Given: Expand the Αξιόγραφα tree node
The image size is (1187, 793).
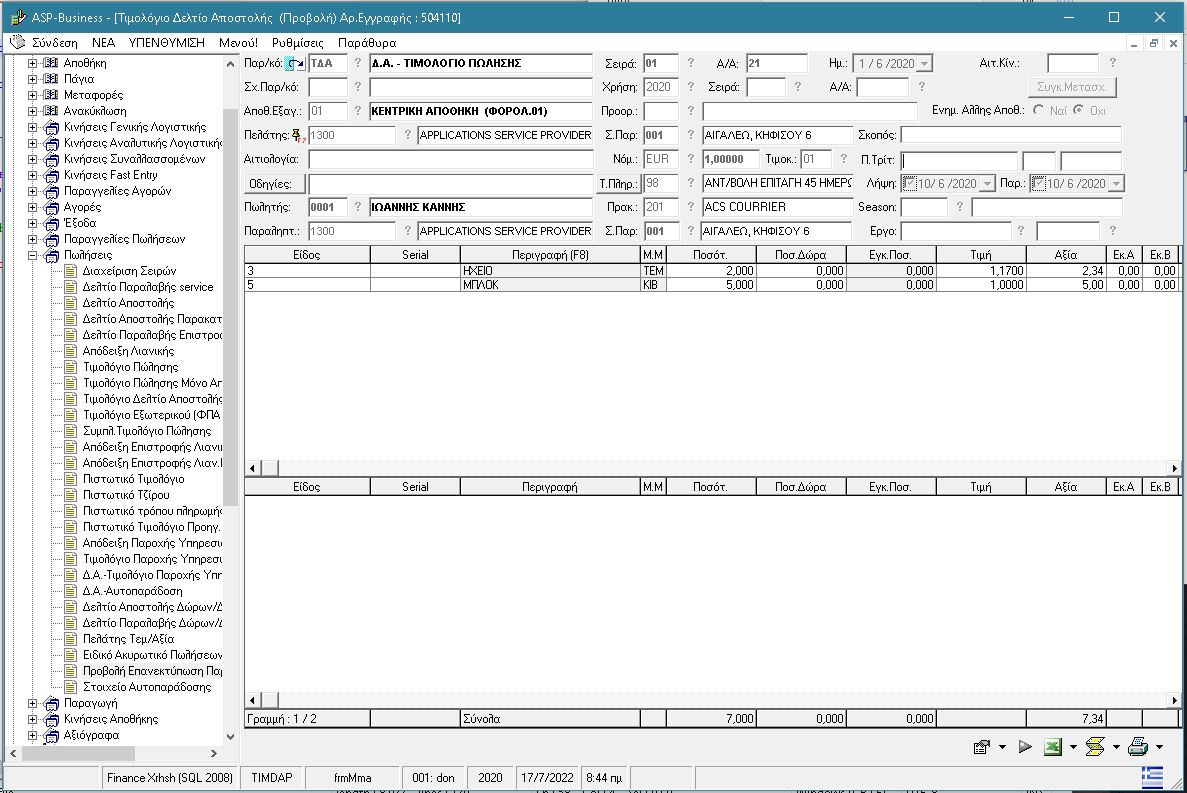Looking at the screenshot, I should pyautogui.click(x=33, y=735).
